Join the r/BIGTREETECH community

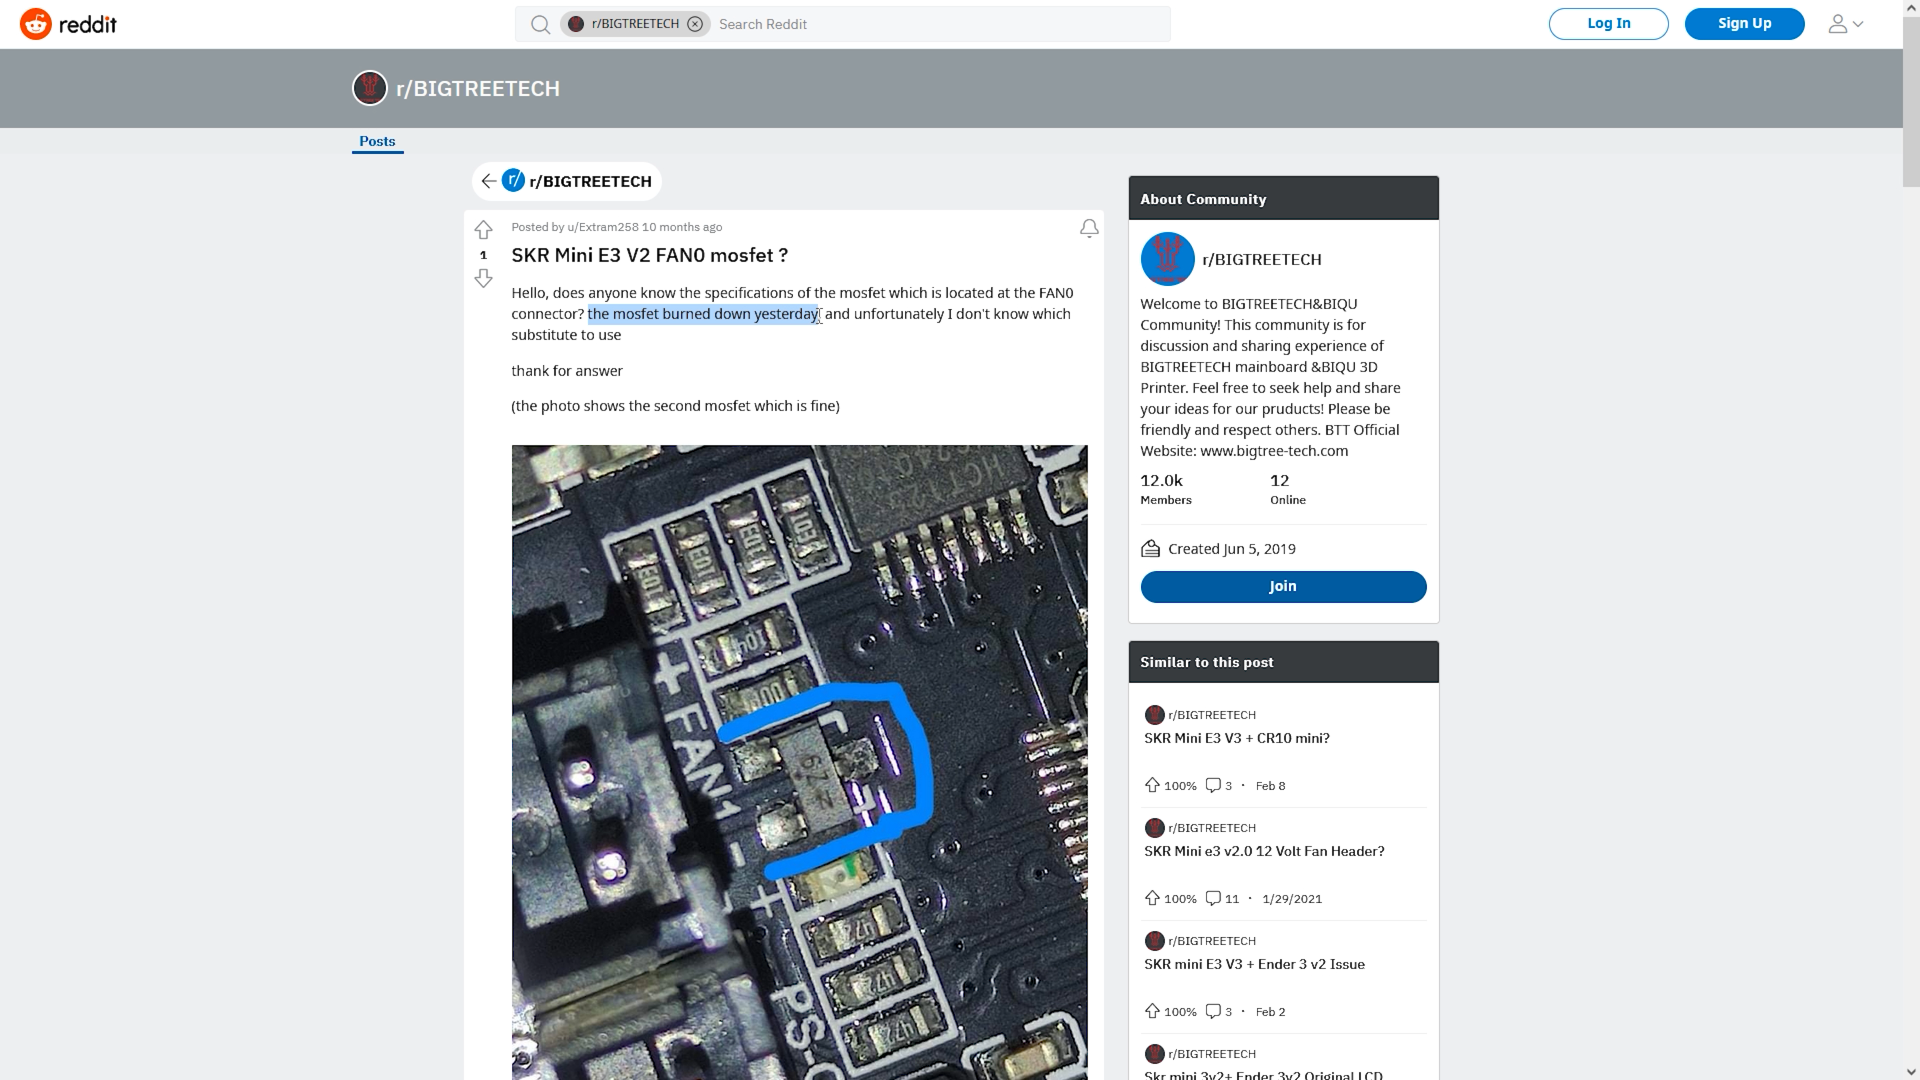point(1283,587)
